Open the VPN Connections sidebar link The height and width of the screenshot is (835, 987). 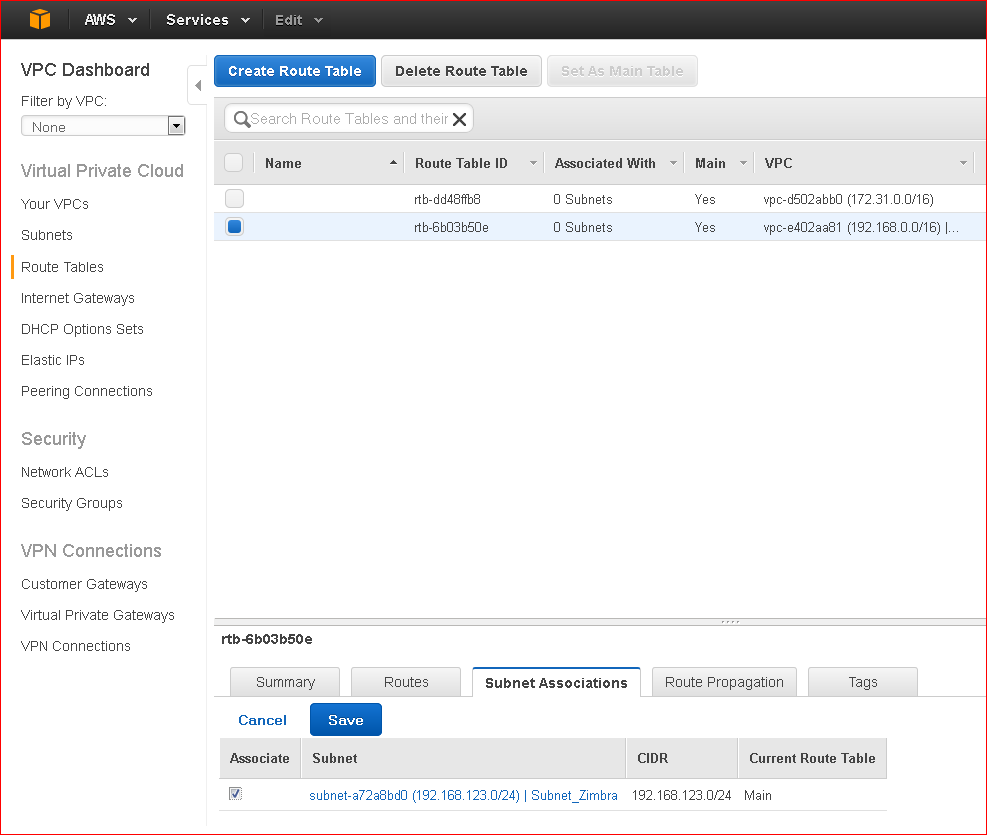[76, 646]
